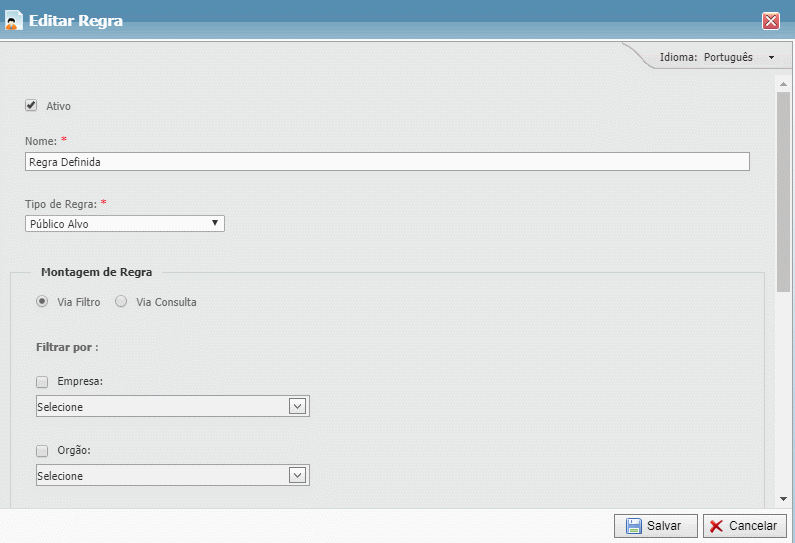Screen dimensions: 795x543
Task: Expand the Tipo de Regra dropdown
Action: point(125,224)
